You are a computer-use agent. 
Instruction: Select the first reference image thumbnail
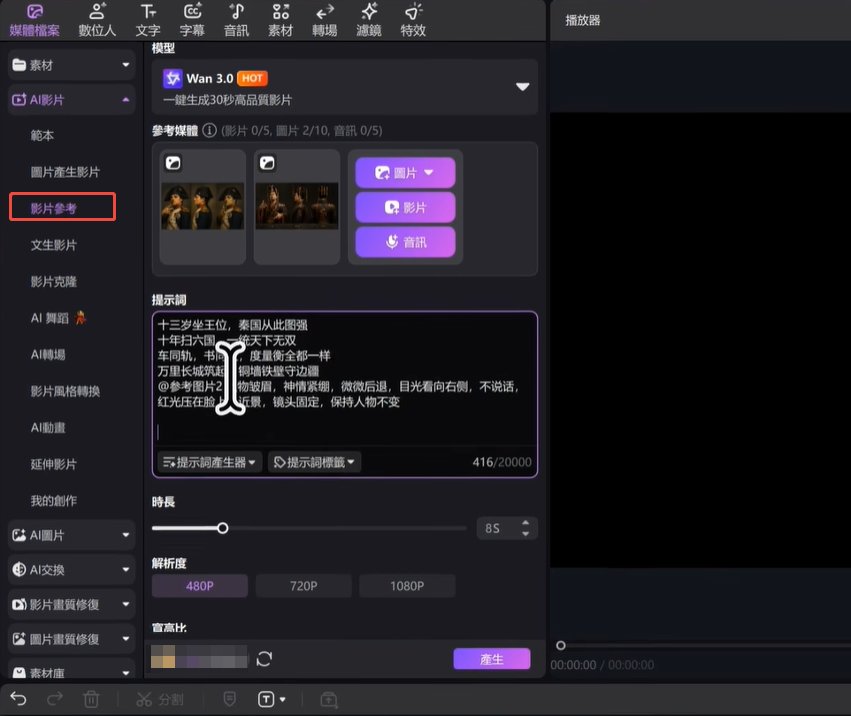point(202,206)
